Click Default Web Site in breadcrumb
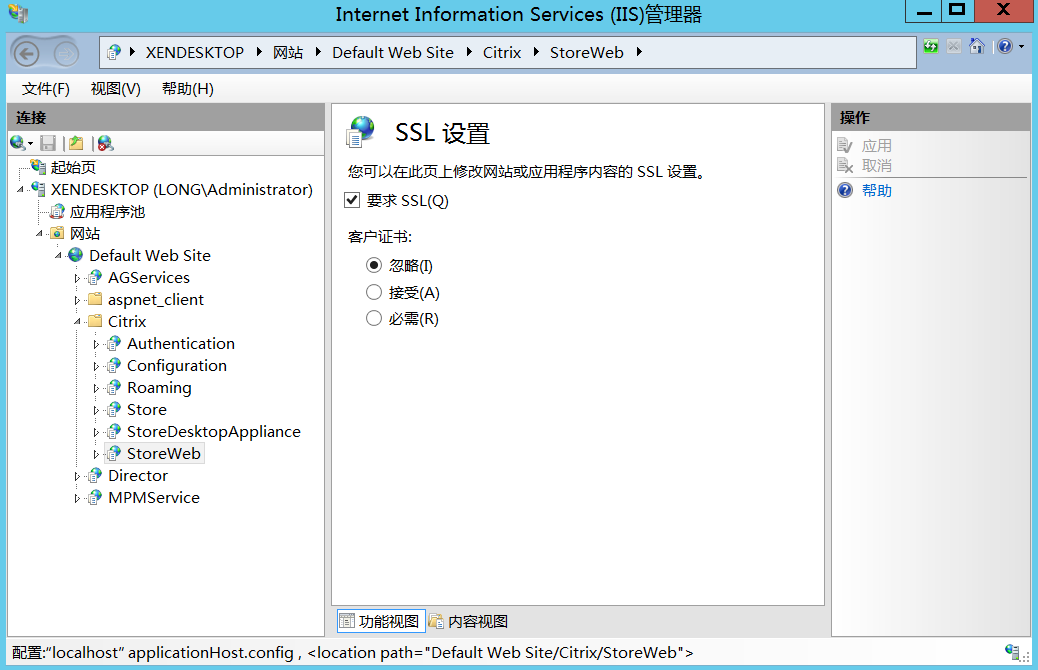This screenshot has width=1038, height=670. pos(393,52)
